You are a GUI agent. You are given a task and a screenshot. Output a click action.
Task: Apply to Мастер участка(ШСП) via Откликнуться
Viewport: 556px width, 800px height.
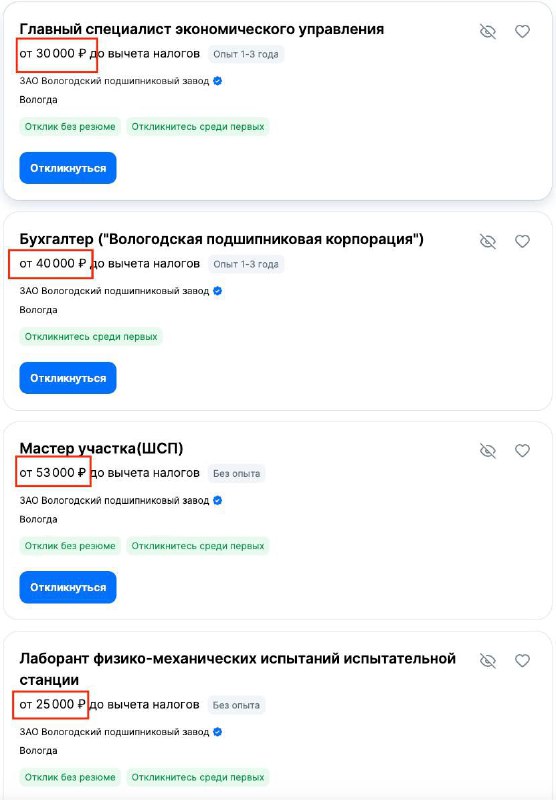coord(68,587)
